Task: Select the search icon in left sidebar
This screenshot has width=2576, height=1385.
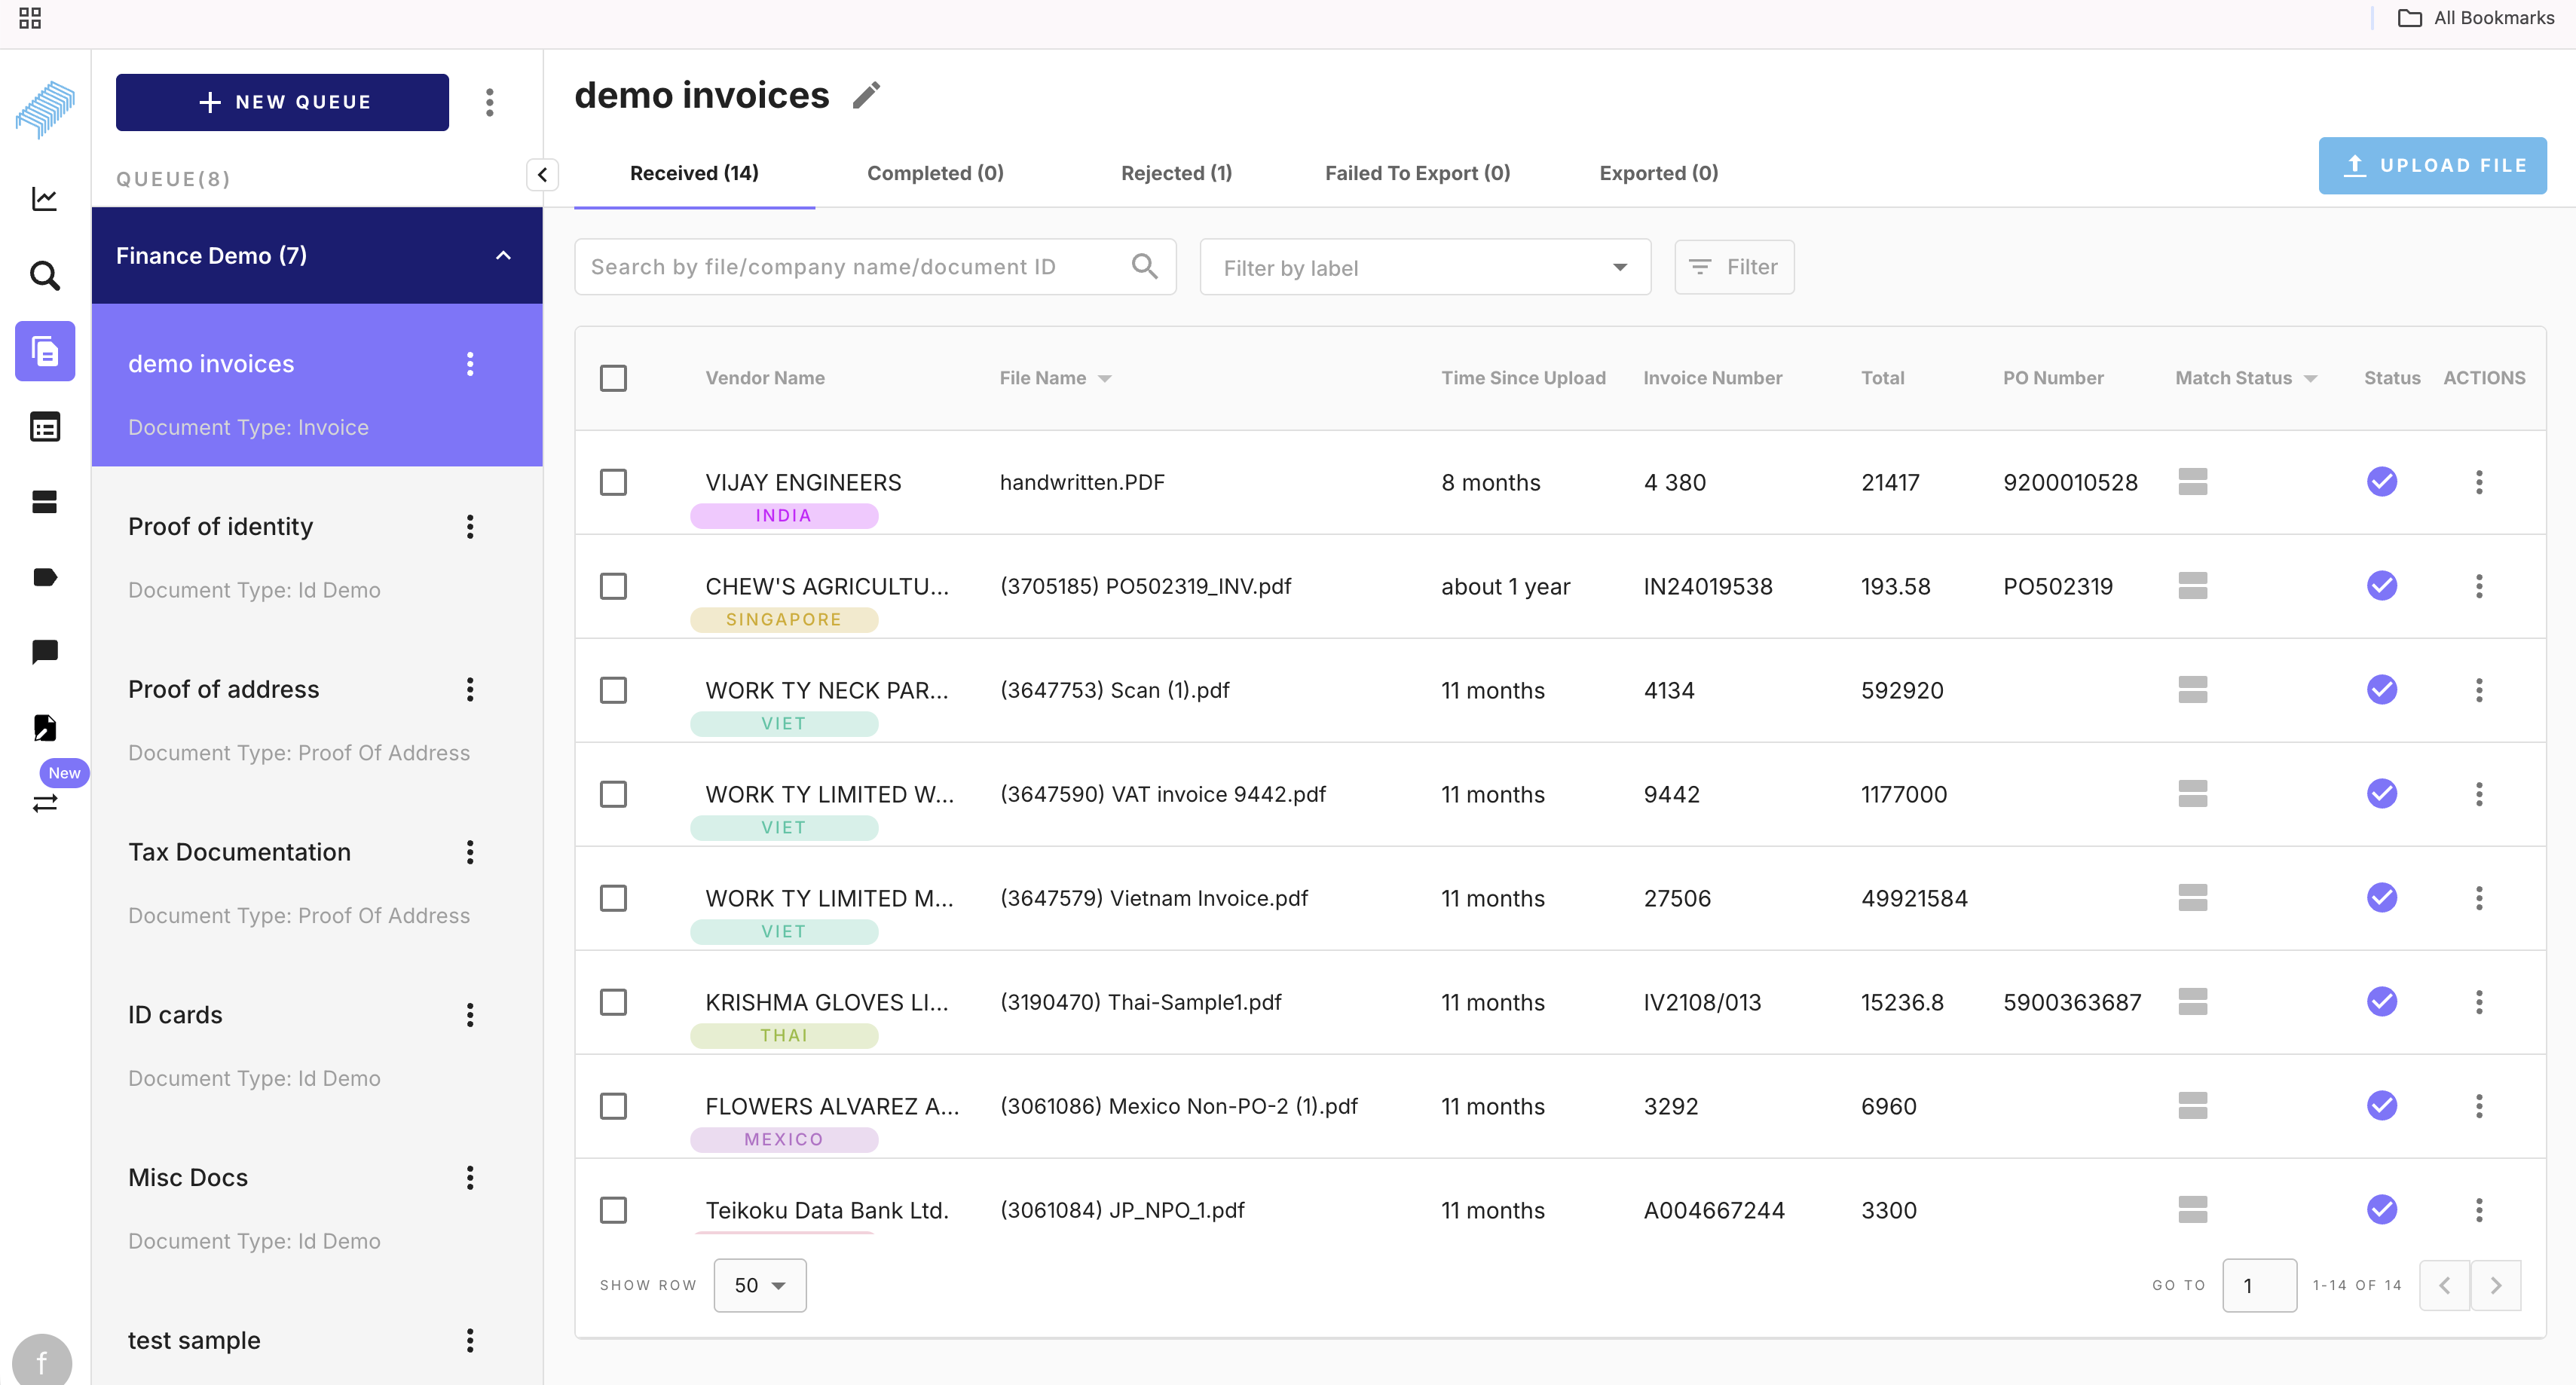Action: tap(45, 275)
